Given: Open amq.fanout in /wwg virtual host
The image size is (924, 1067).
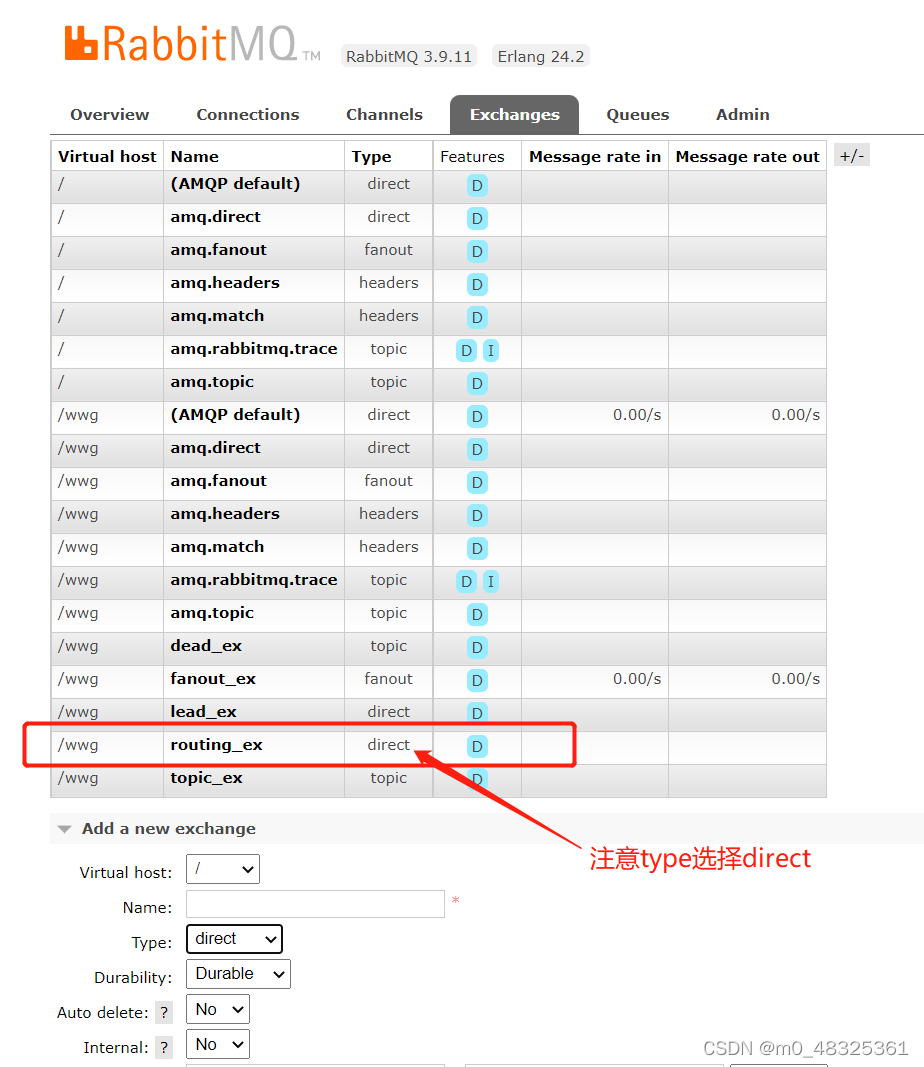Looking at the screenshot, I should coord(218,480).
